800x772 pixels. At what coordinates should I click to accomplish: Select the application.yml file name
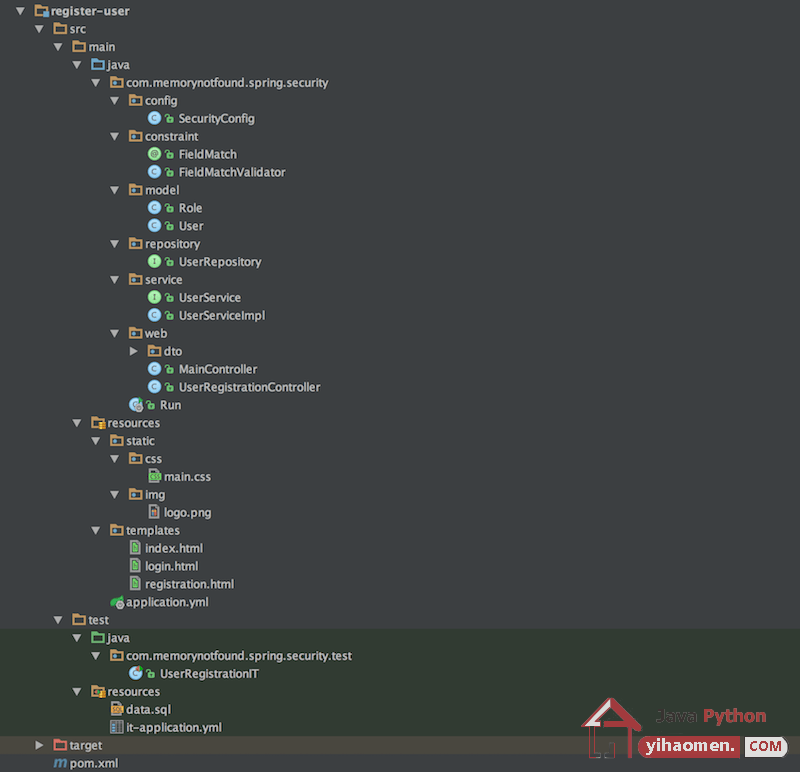(167, 603)
